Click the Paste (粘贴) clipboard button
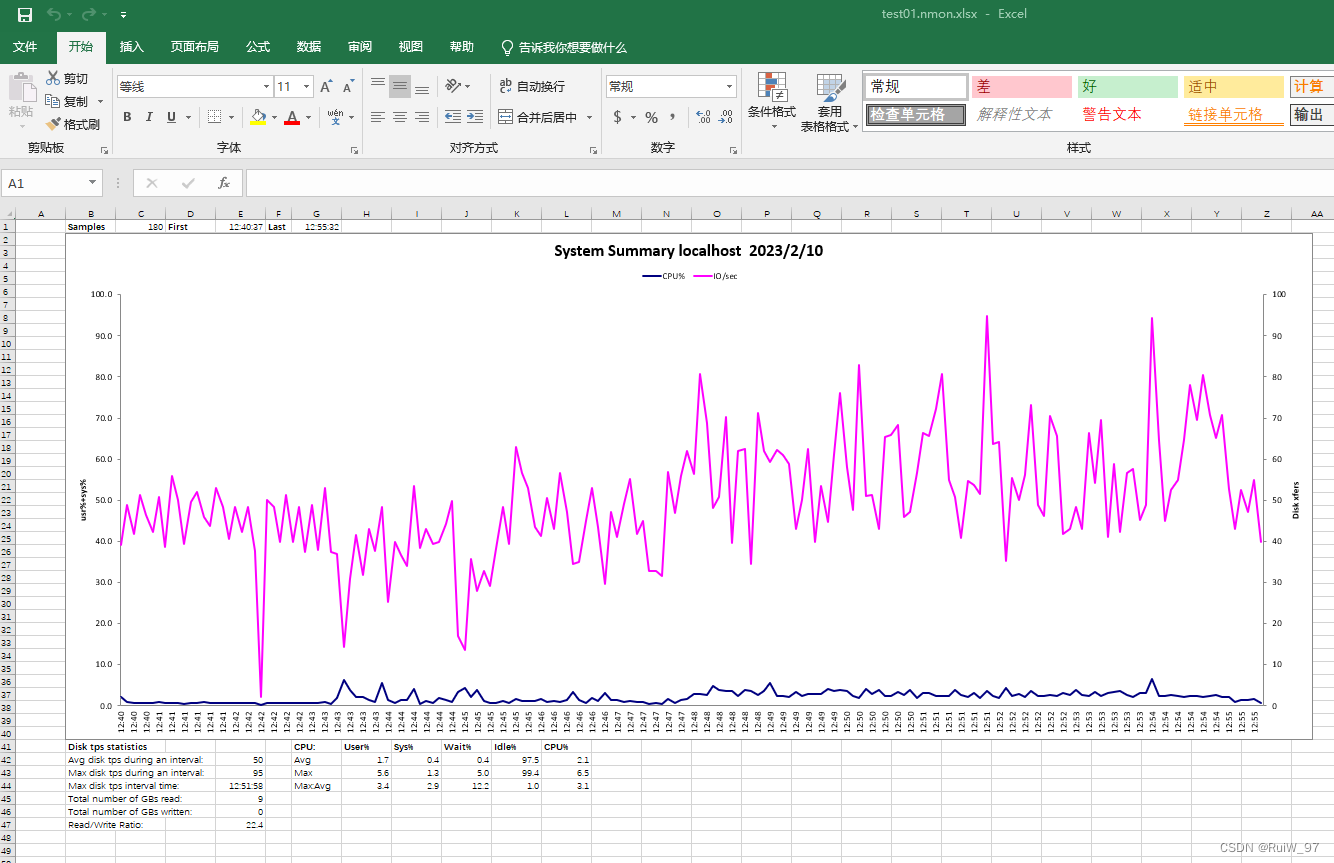The height and width of the screenshot is (863, 1334). click(20, 97)
